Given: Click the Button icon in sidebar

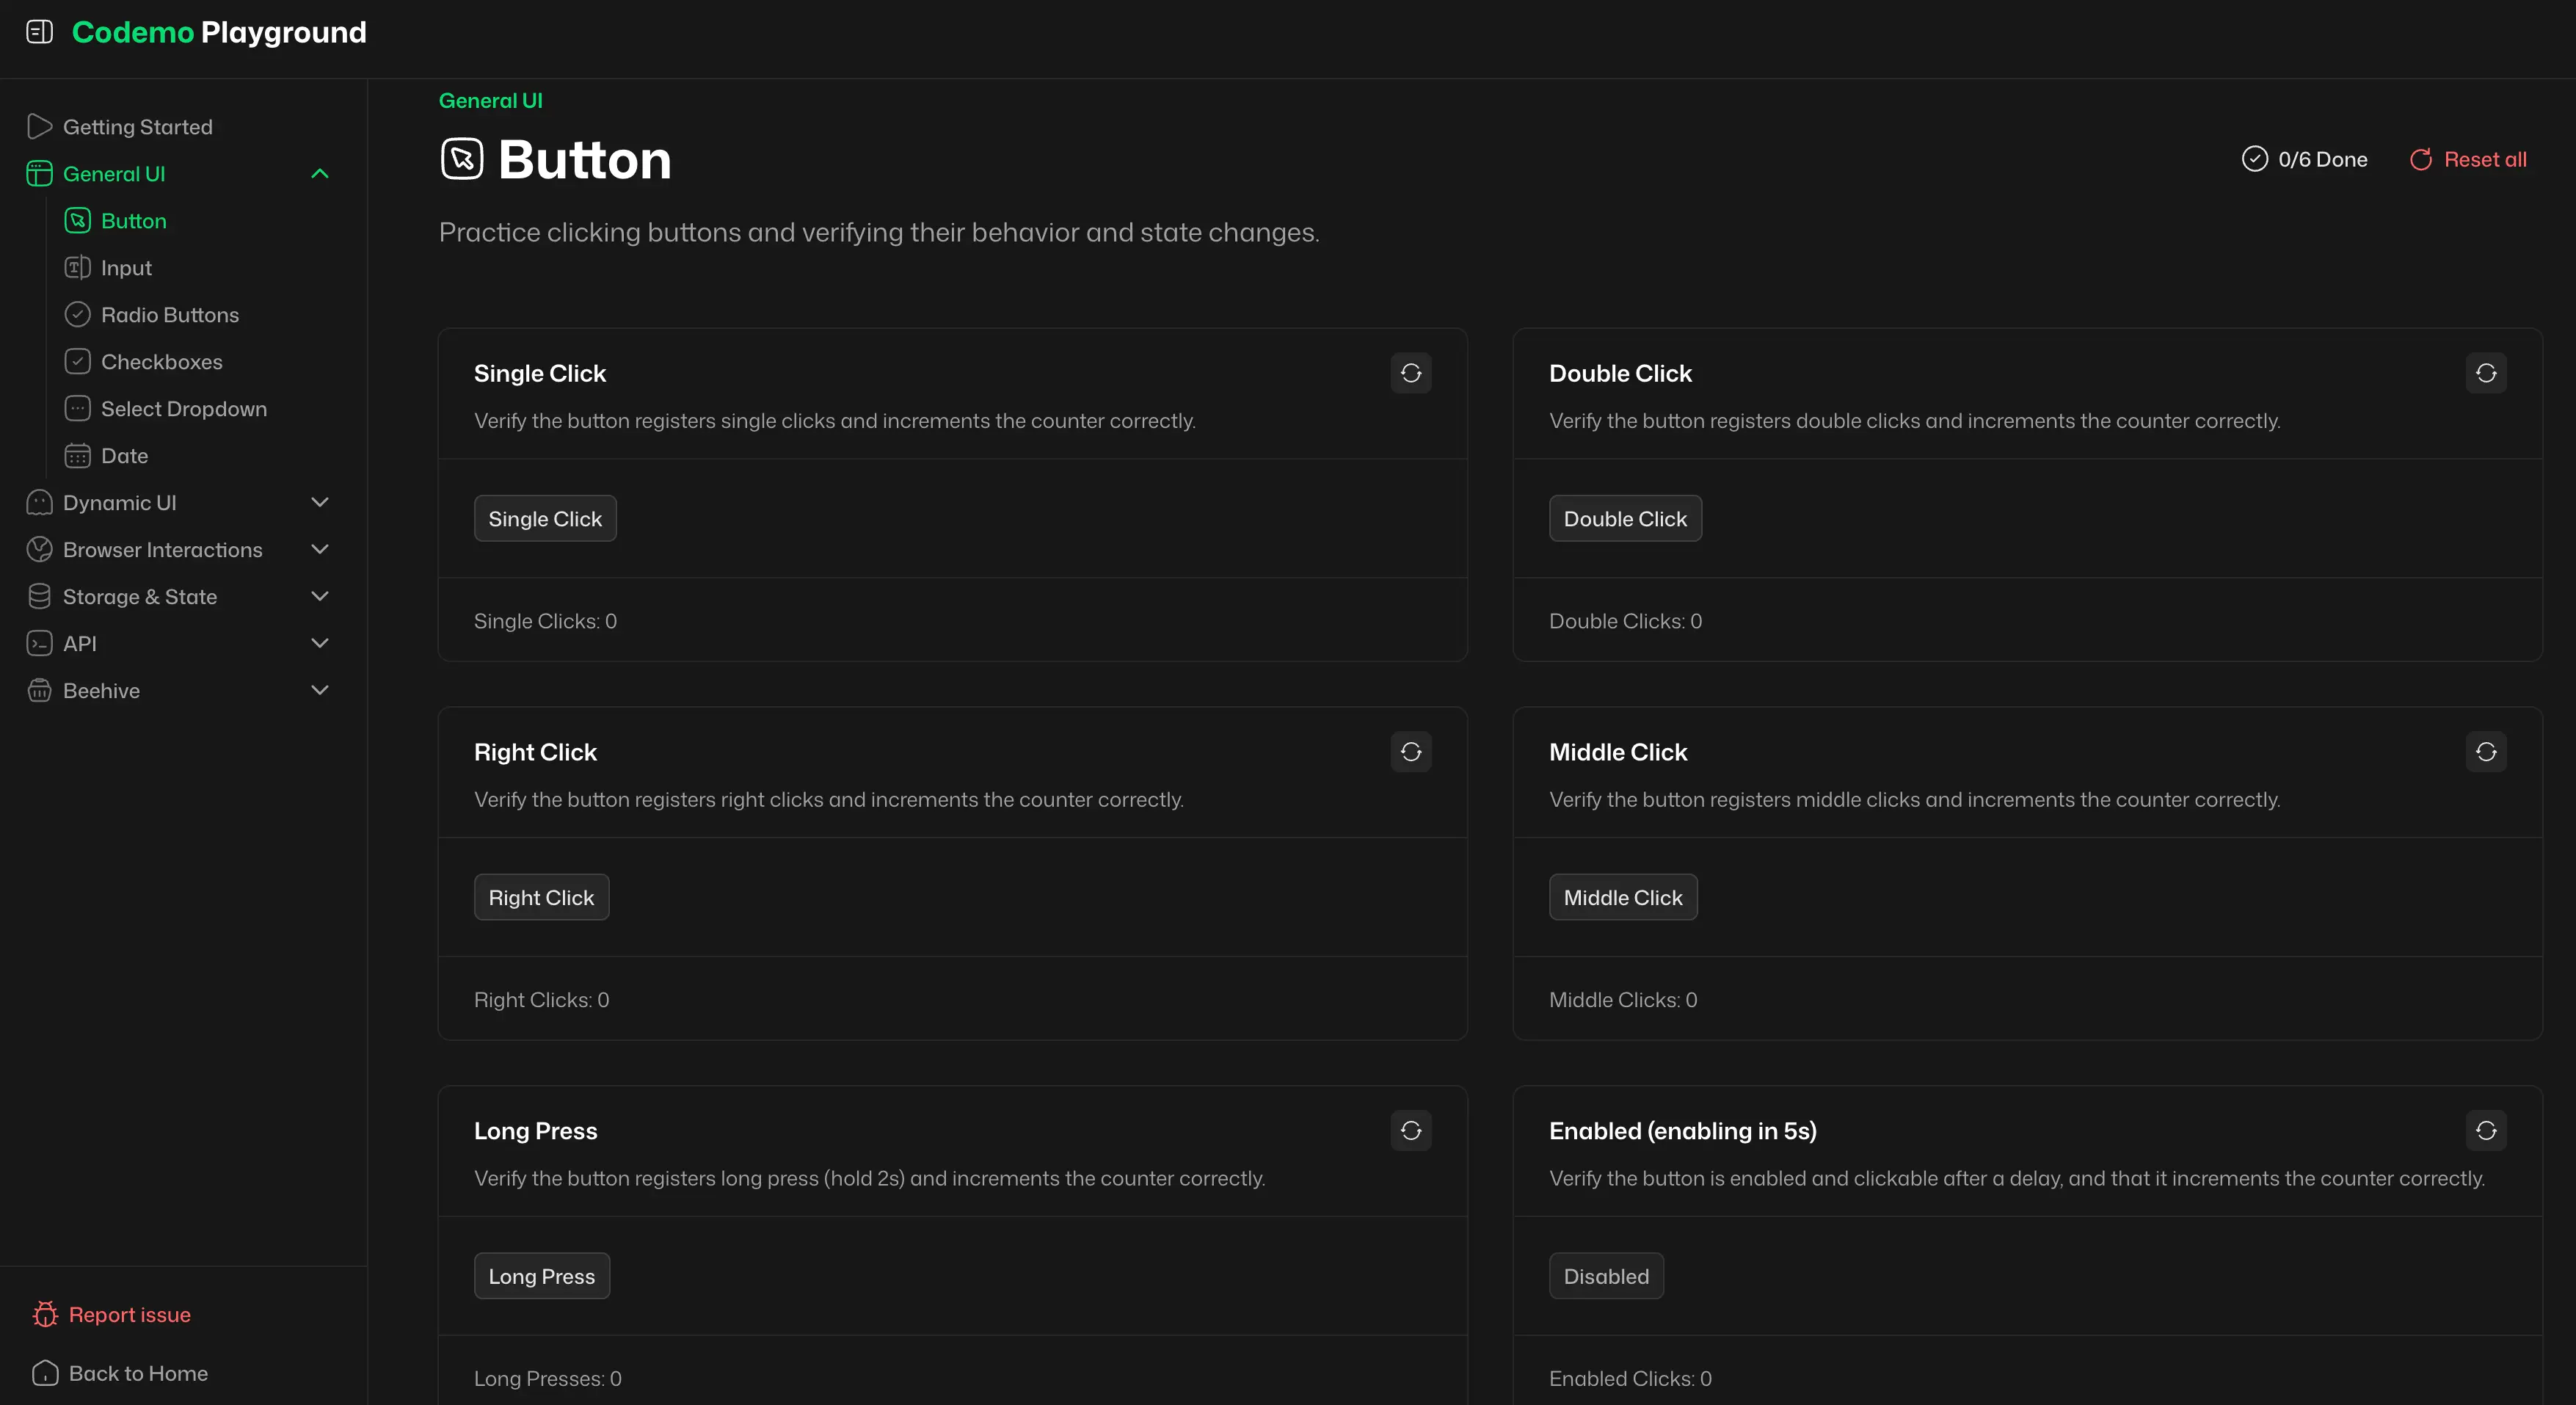Looking at the screenshot, I should coord(78,221).
